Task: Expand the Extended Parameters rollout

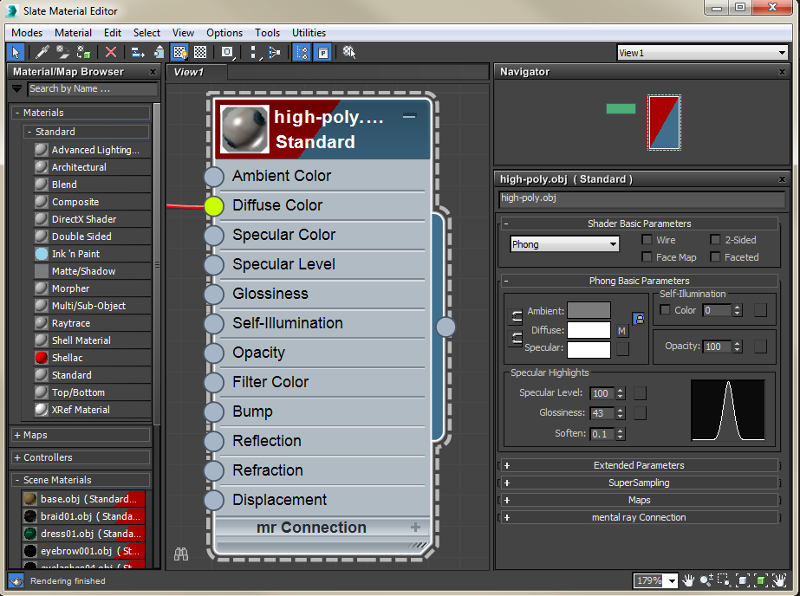Action: pyautogui.click(x=638, y=465)
